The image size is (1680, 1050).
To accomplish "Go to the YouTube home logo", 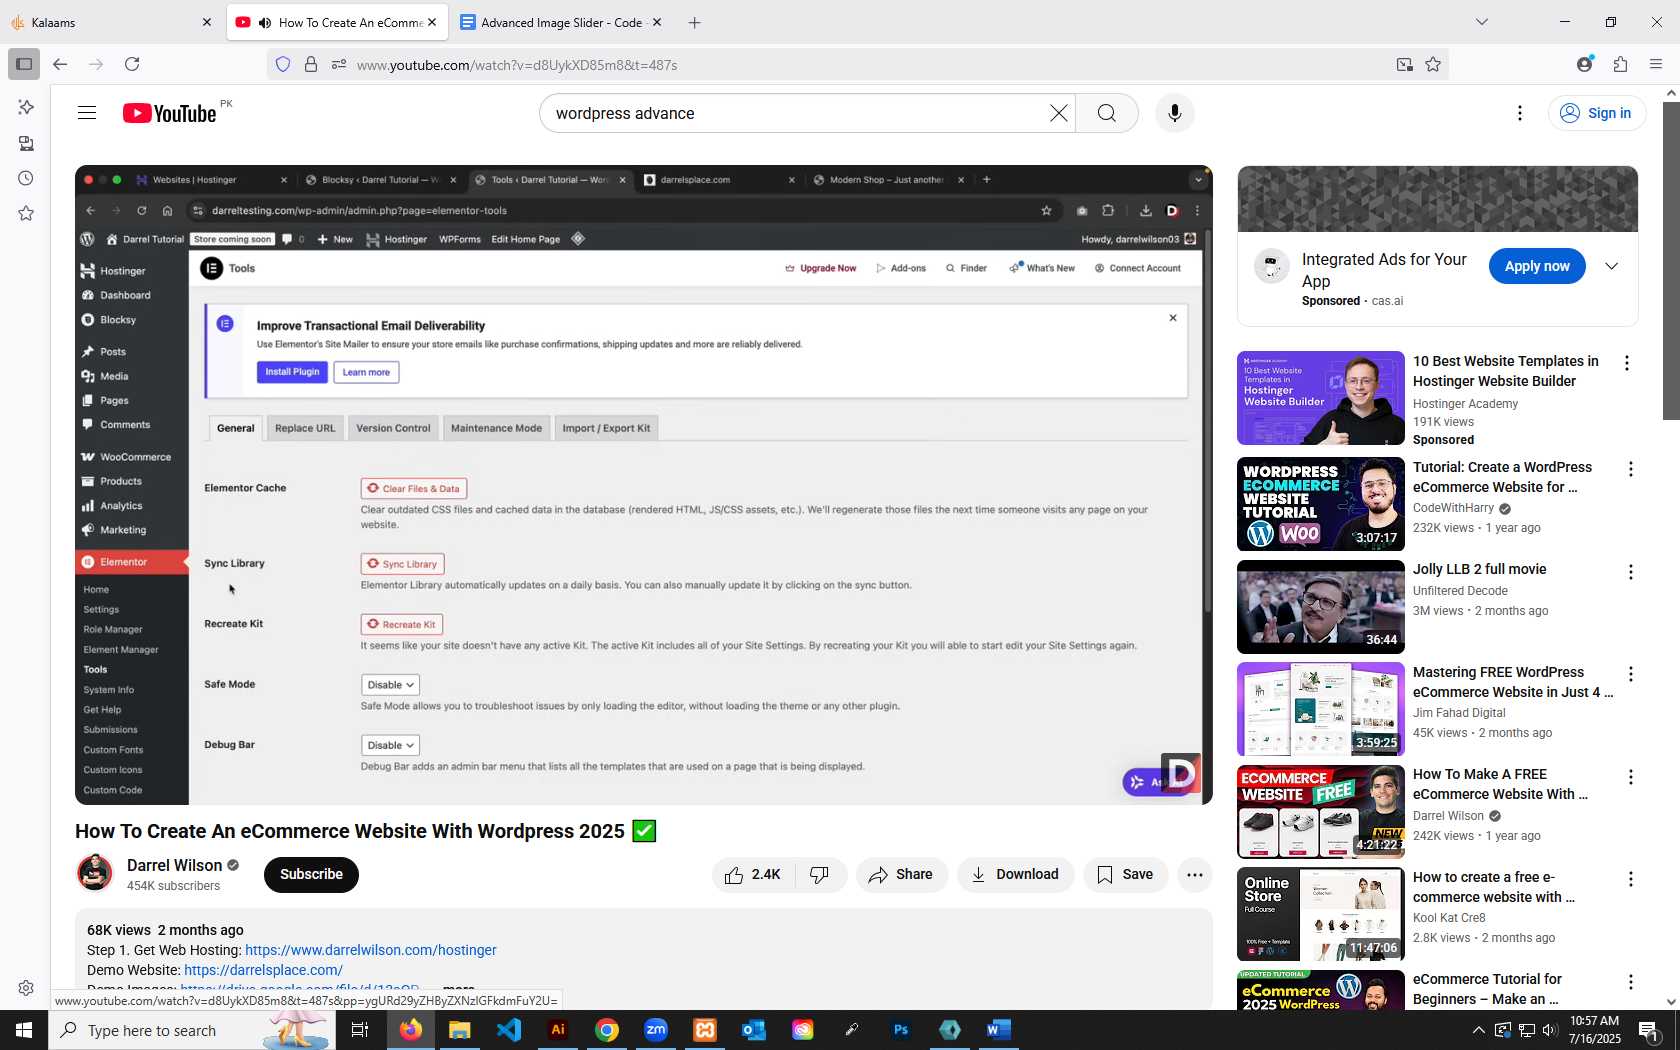I will [x=169, y=113].
